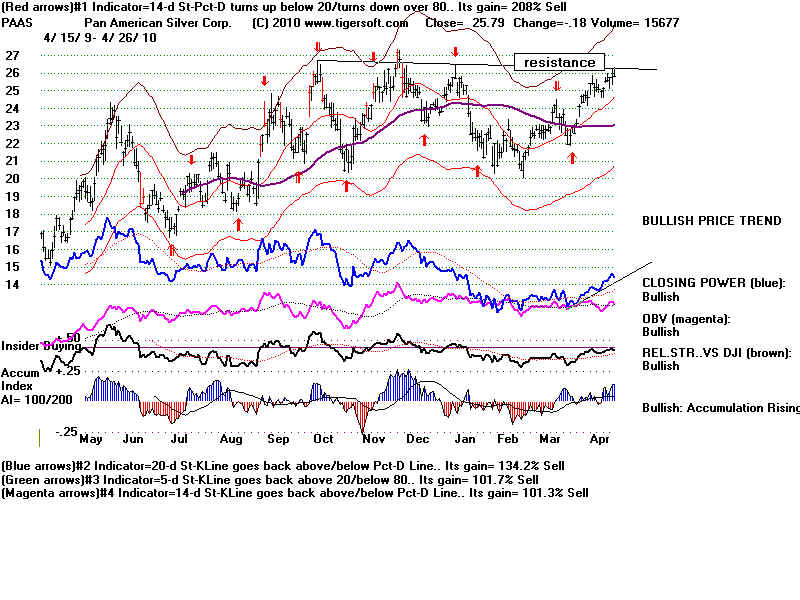Viewport: 800px width, 600px height.
Task: Click the Feb month label
Action: [508, 439]
